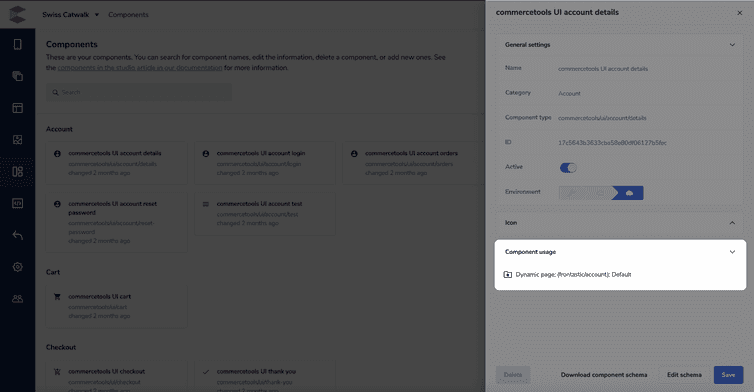The height and width of the screenshot is (392, 754).
Task: Click the component search field
Action: [139, 92]
